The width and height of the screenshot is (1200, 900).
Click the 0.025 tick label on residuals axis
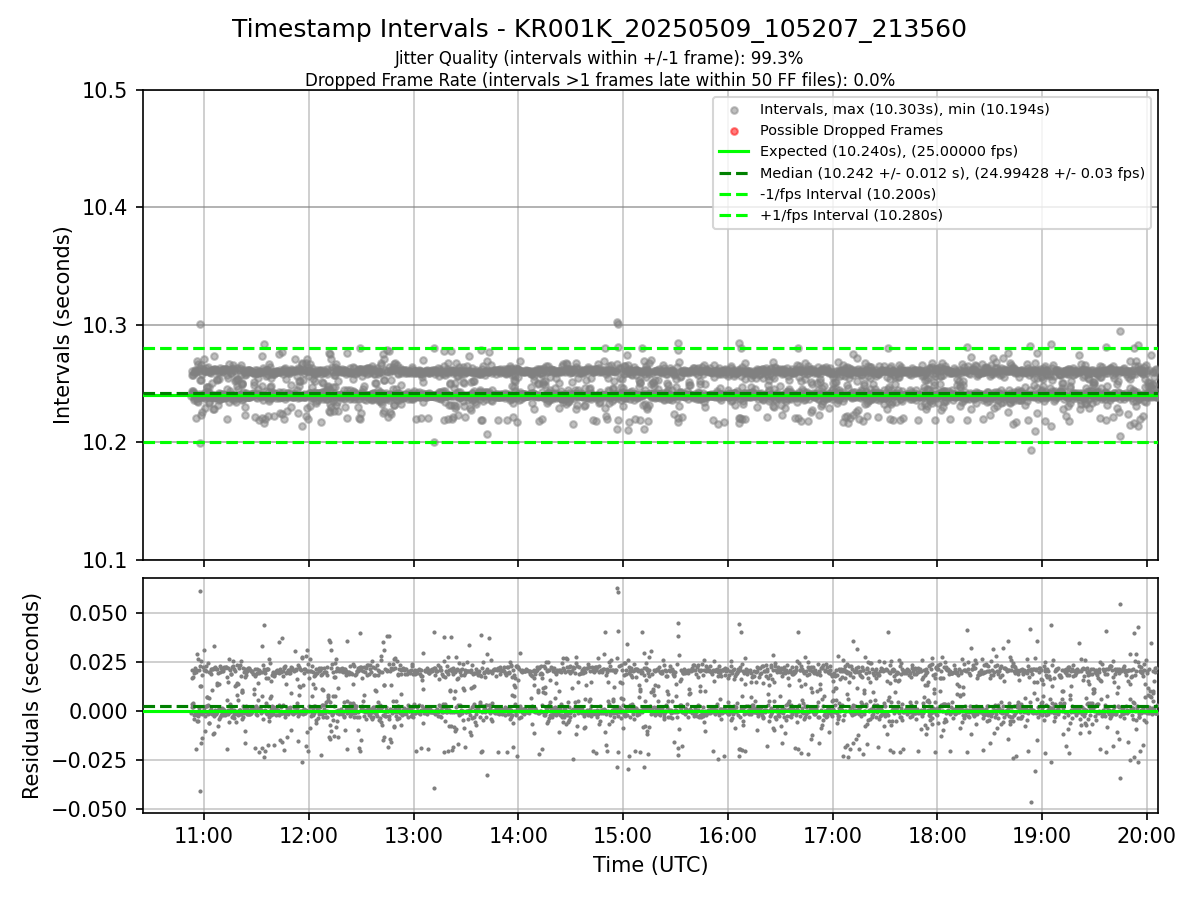point(100,662)
